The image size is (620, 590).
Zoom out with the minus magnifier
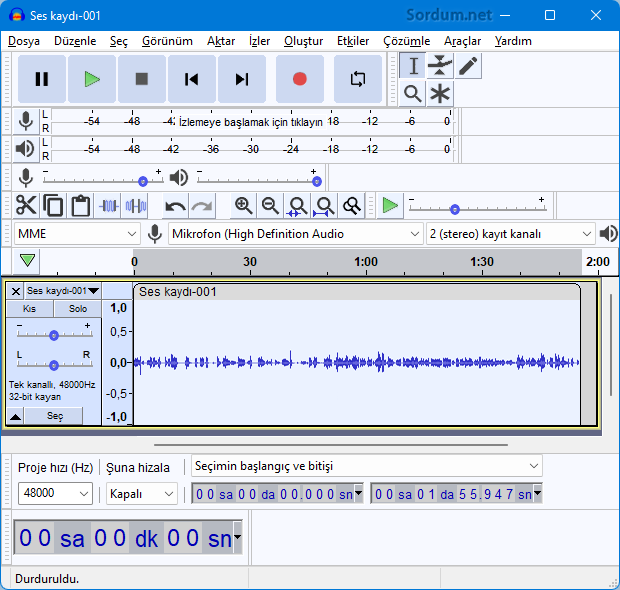click(x=270, y=206)
